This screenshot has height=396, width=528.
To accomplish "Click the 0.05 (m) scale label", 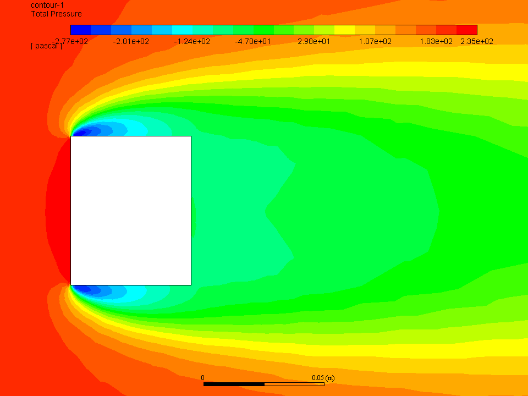I will (323, 378).
